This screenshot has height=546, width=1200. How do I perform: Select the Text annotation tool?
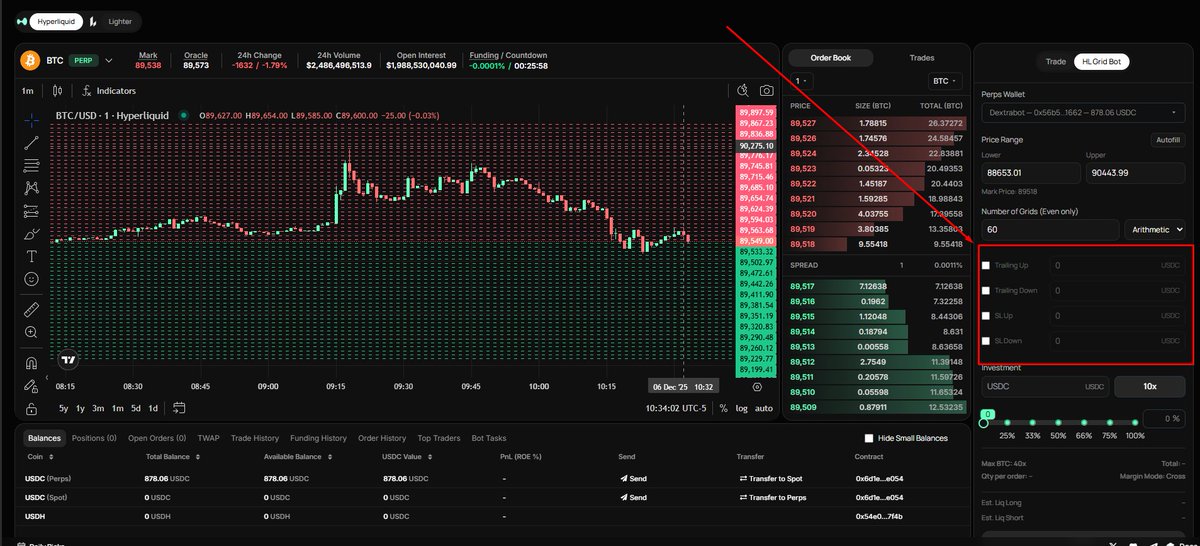(x=32, y=256)
